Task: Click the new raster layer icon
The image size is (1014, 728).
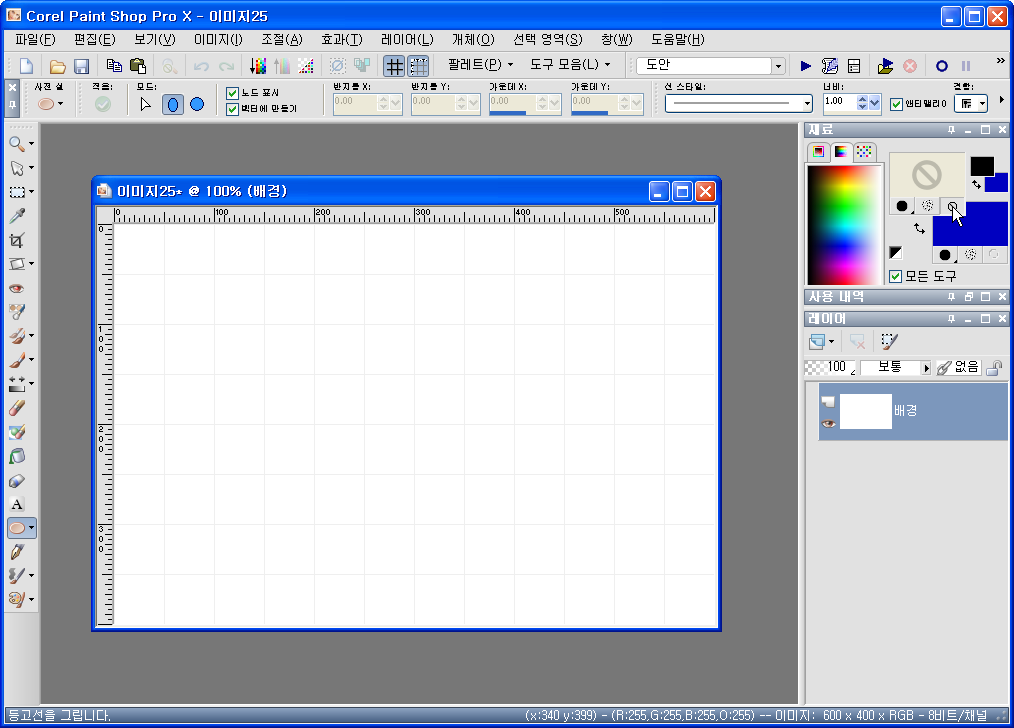Action: click(x=817, y=341)
